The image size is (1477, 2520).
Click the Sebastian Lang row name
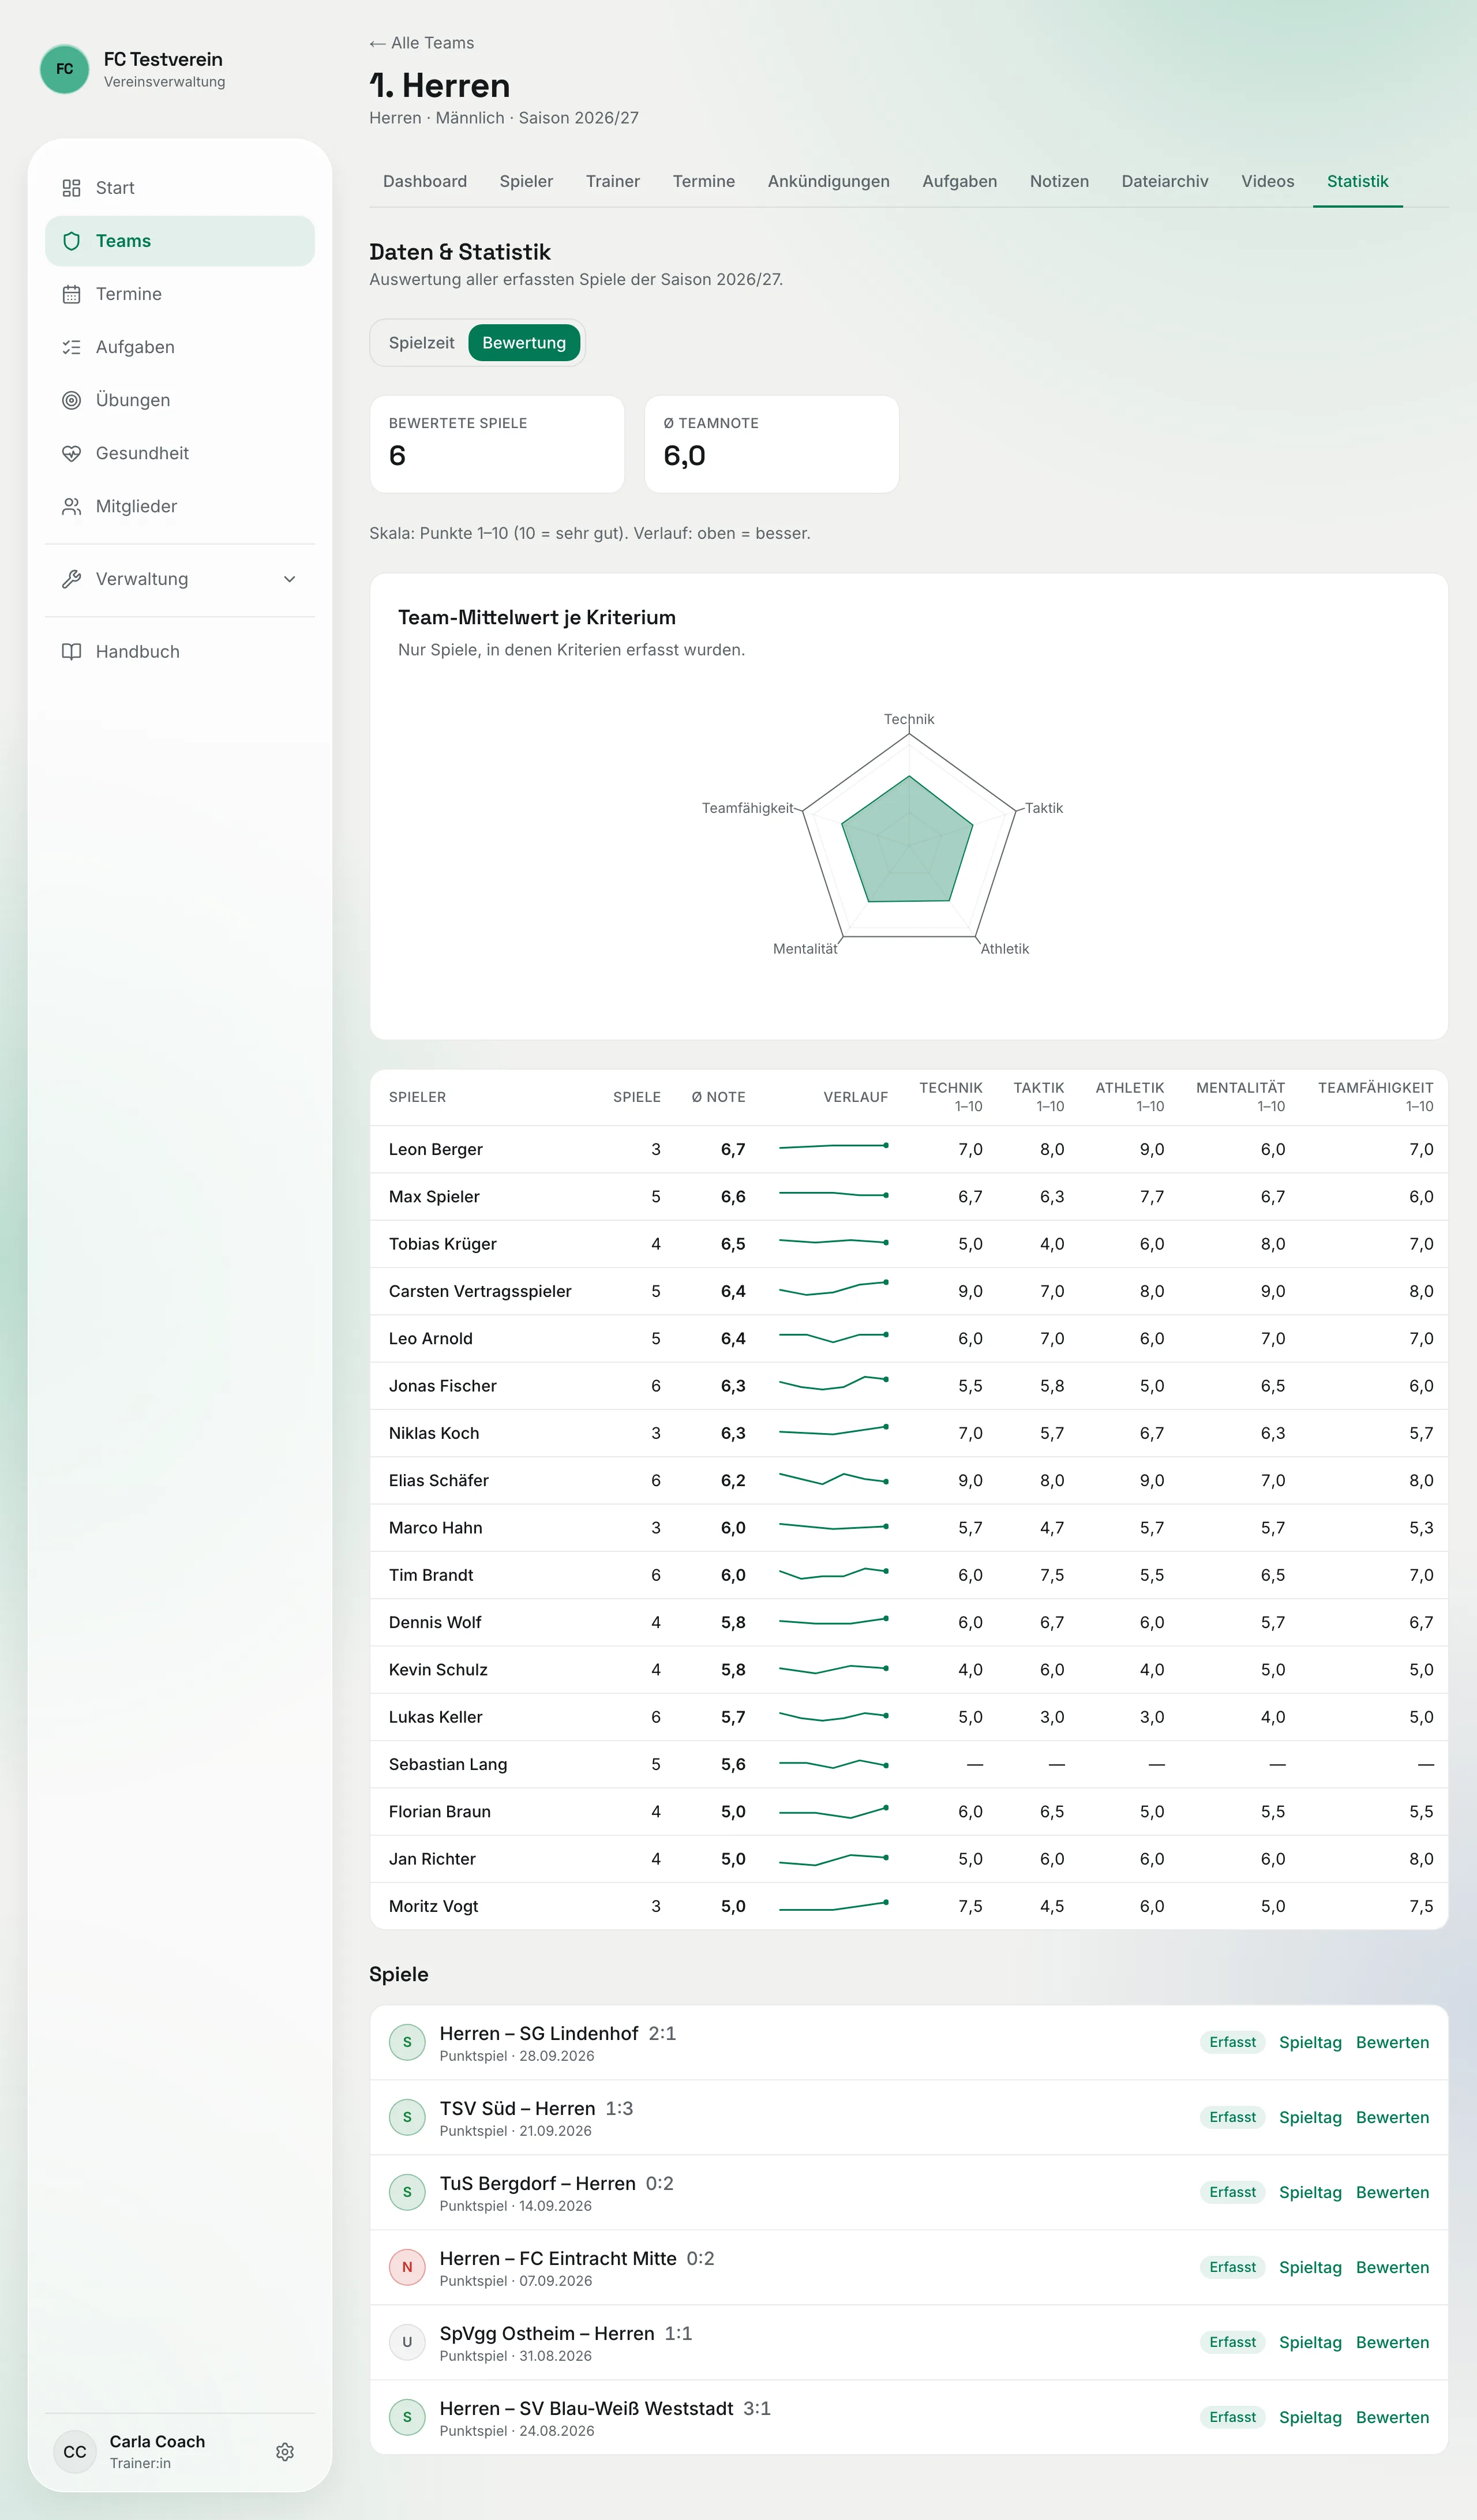tap(448, 1764)
